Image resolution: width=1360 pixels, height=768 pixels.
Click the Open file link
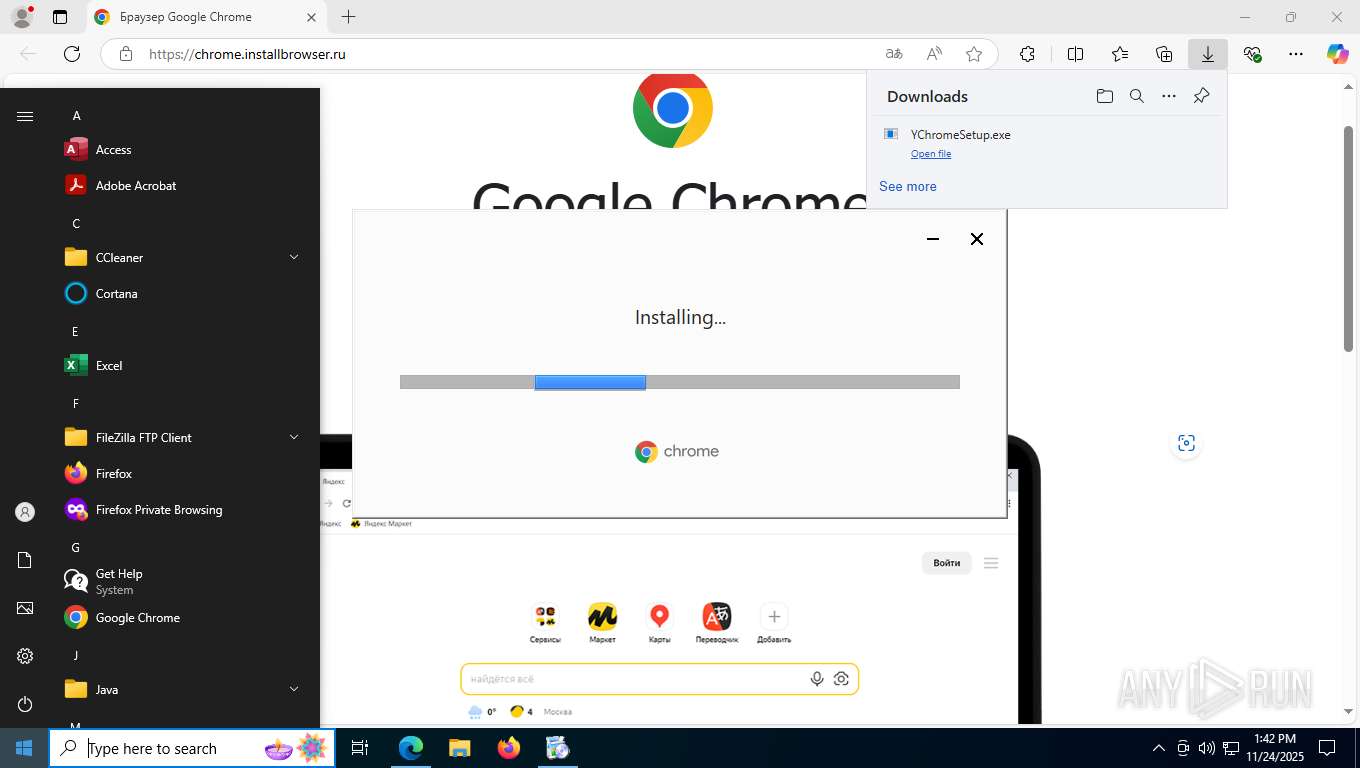click(x=931, y=154)
